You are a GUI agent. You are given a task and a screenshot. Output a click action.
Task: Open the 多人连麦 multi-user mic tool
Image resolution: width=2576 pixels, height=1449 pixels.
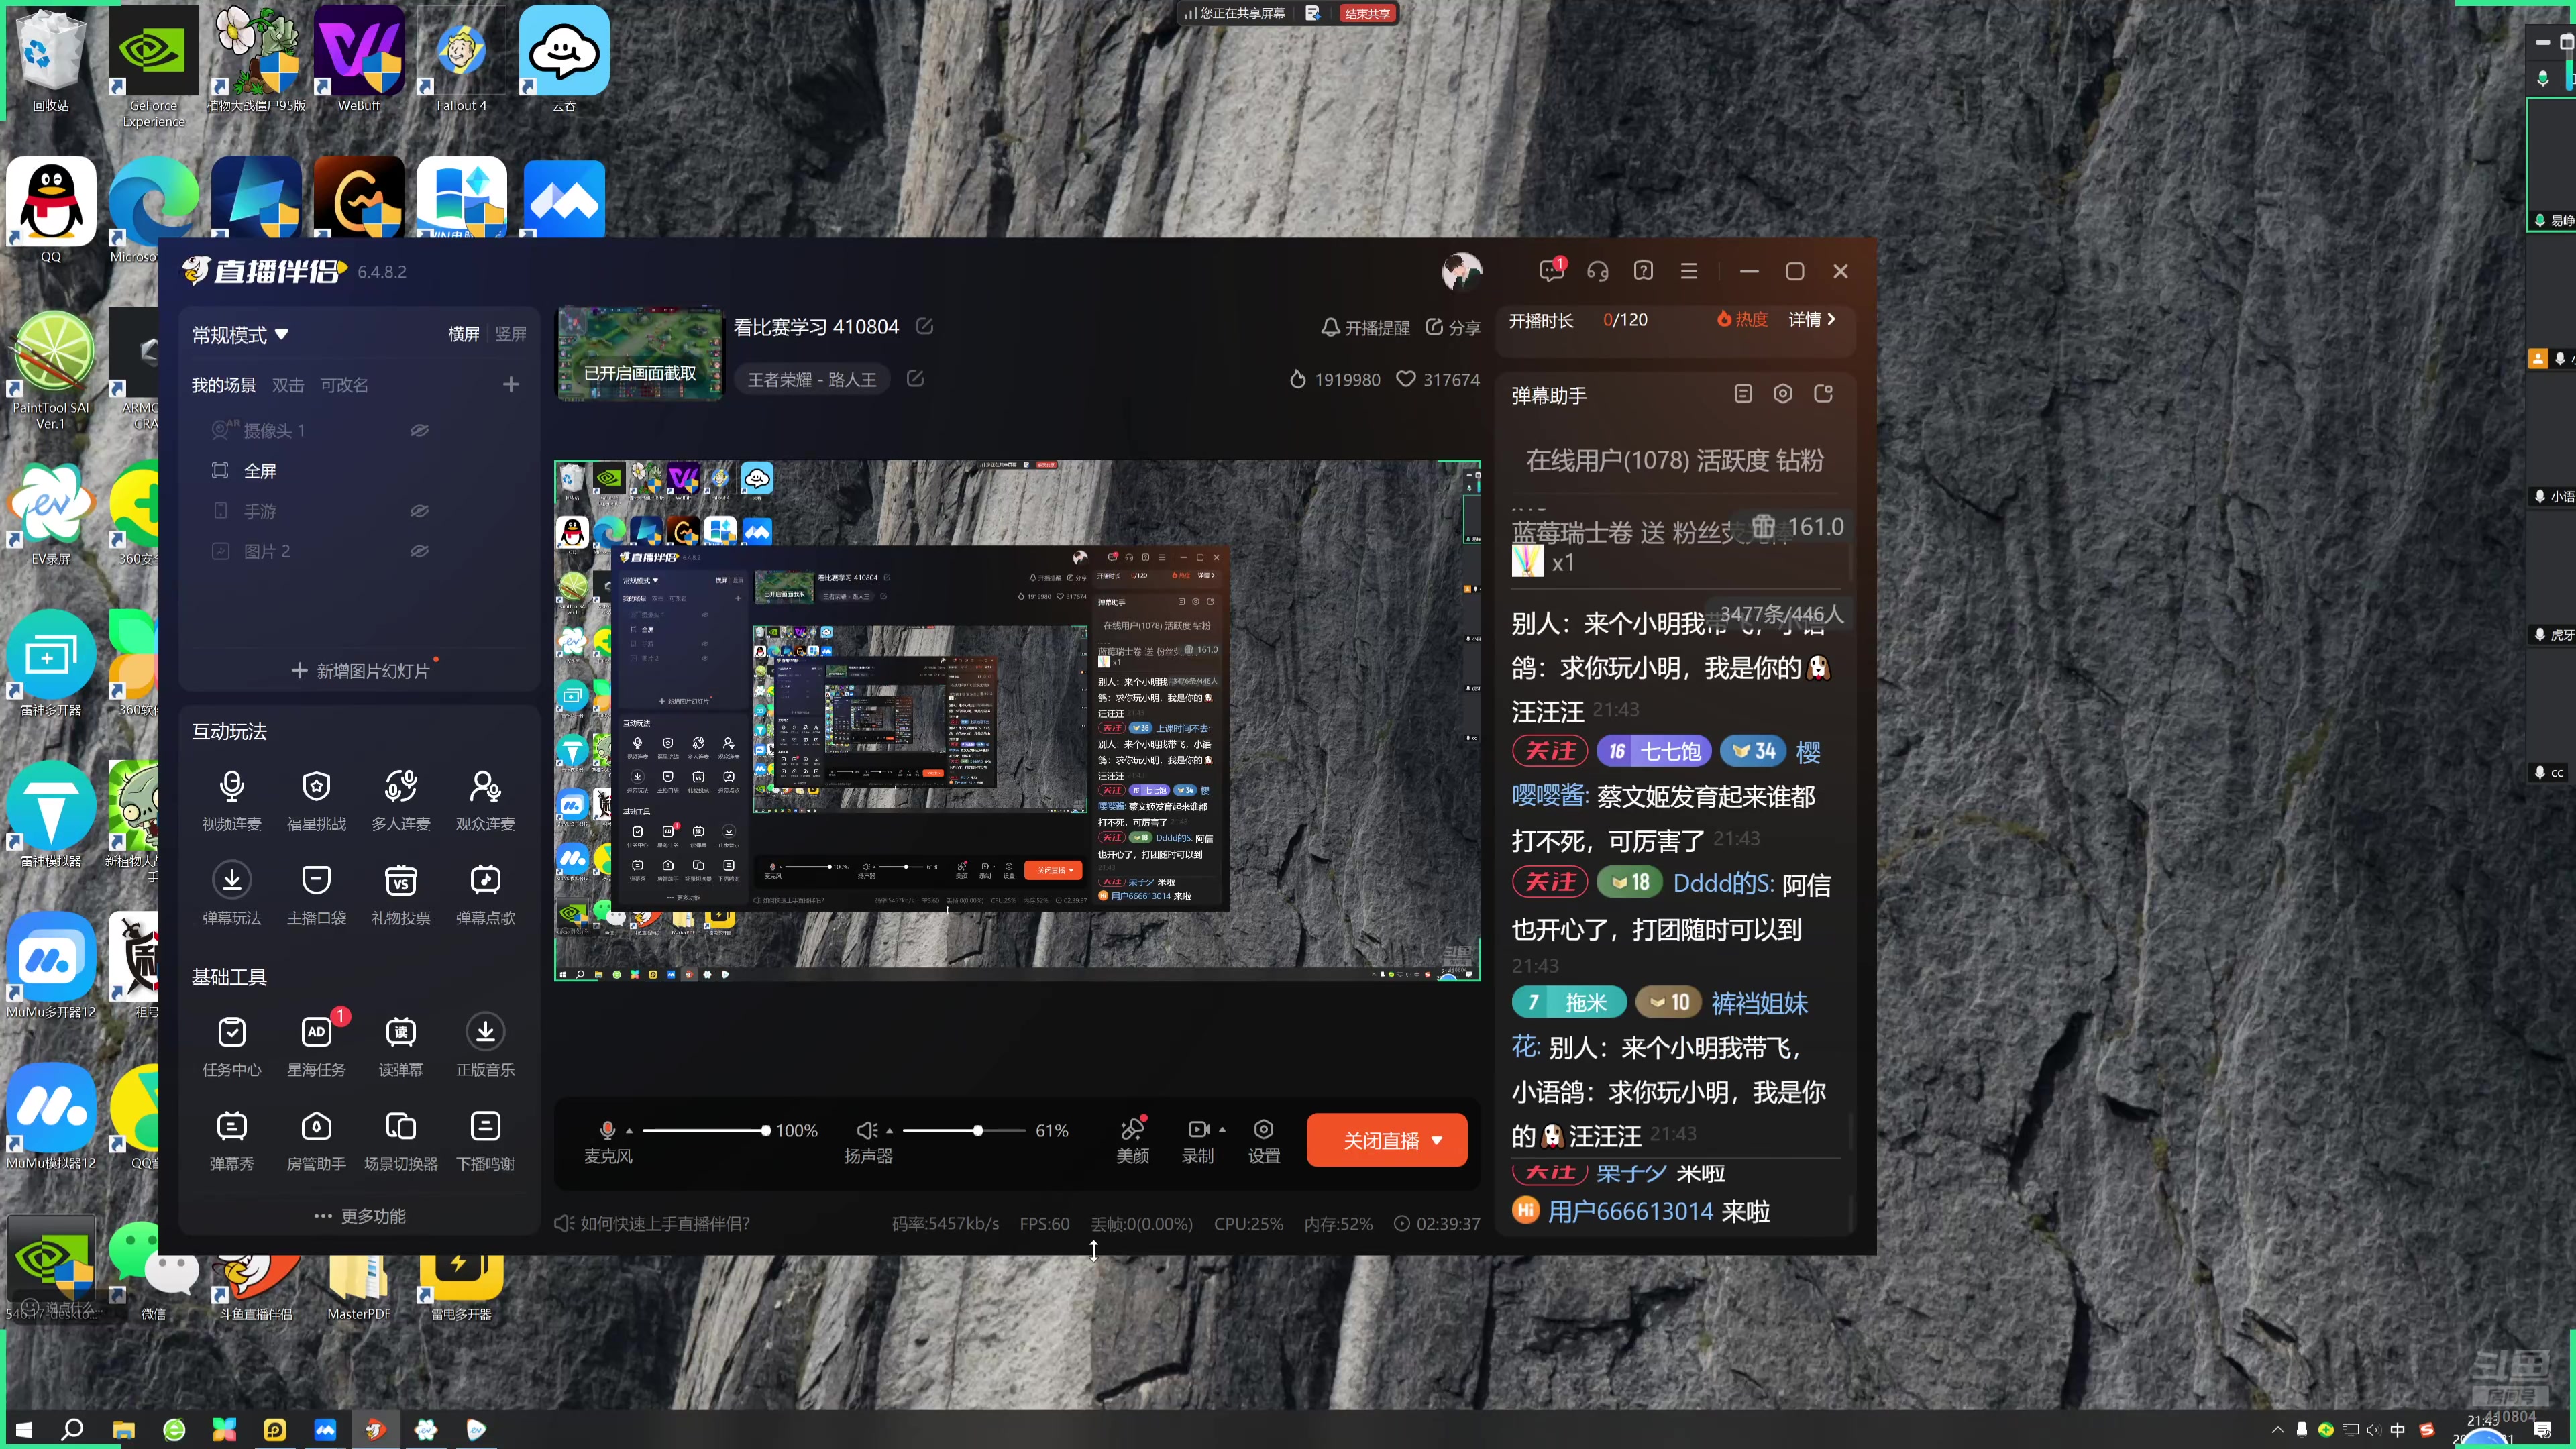pos(400,800)
